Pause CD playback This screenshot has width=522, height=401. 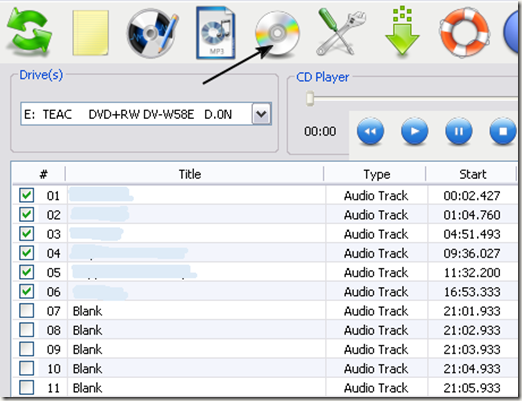coord(459,131)
